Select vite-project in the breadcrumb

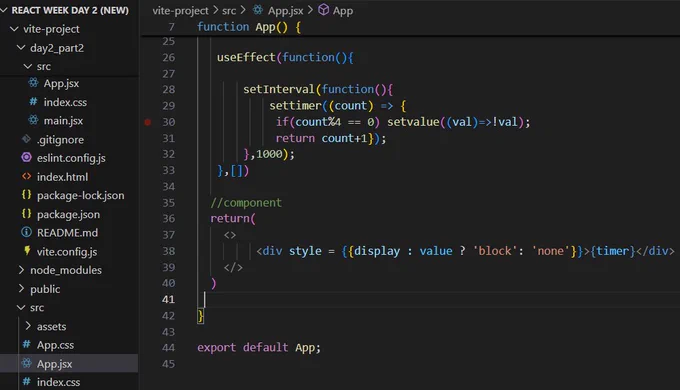[x=180, y=11]
